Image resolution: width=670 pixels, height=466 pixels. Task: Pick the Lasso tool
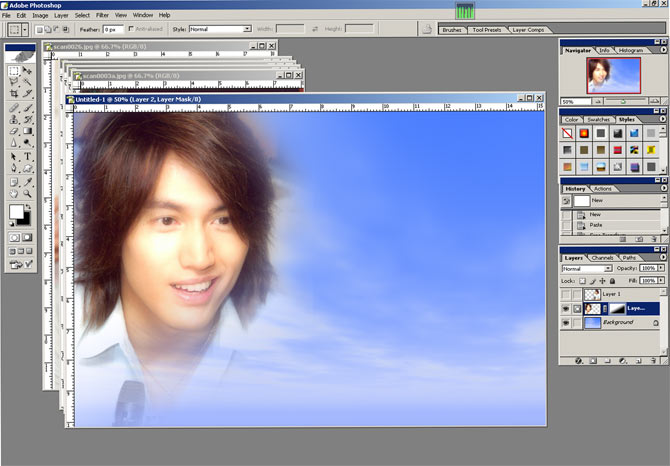(x=14, y=82)
